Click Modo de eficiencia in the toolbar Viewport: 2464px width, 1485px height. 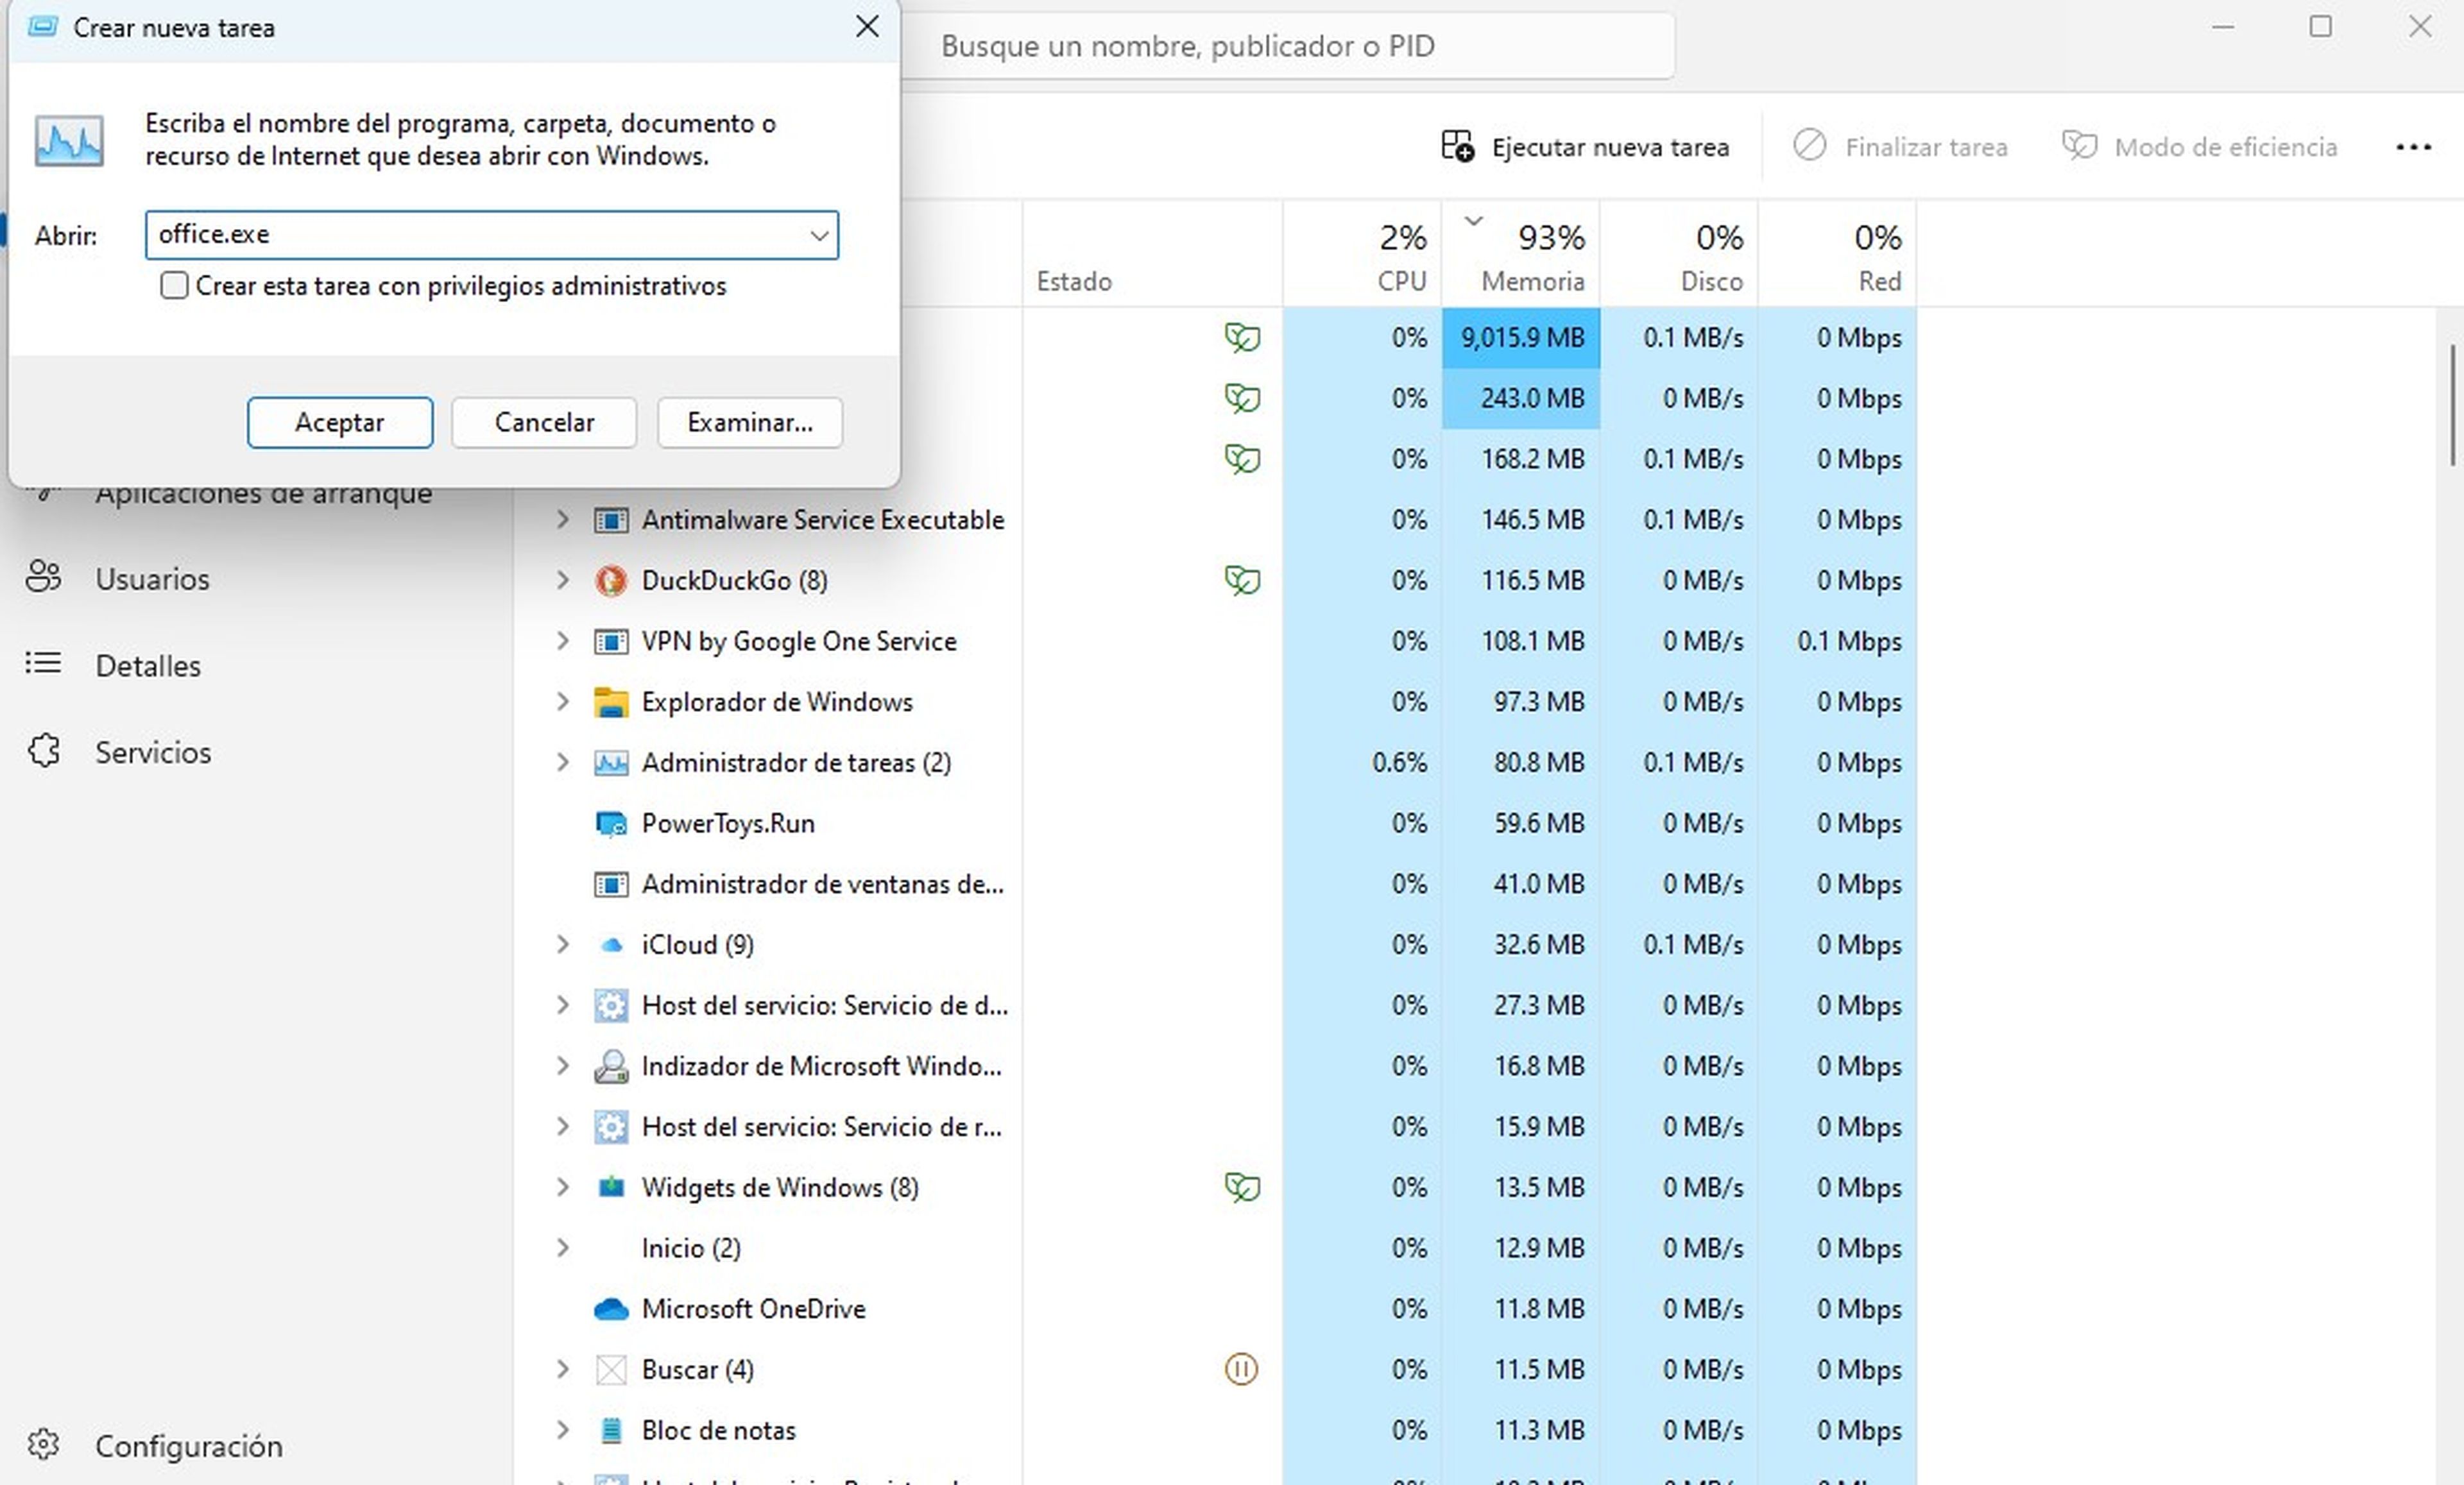pyautogui.click(x=2200, y=147)
